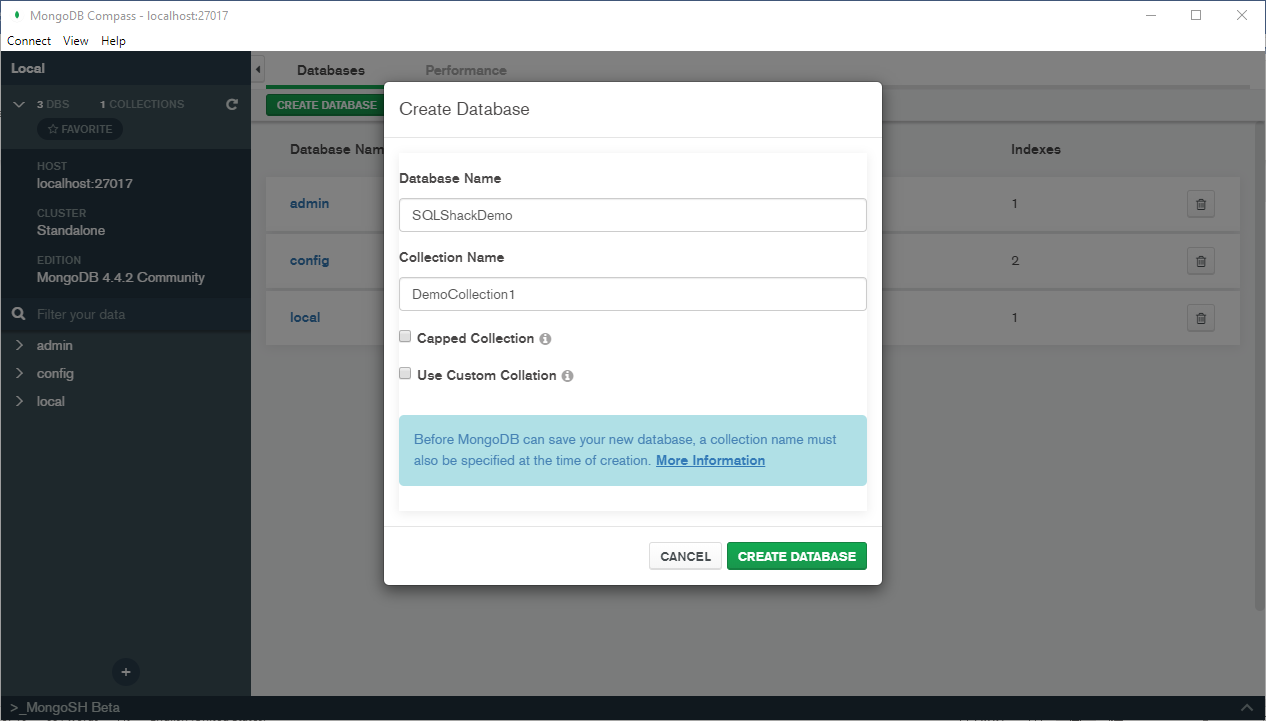Click the plus icon at sidebar bottom
Viewport: 1266px width, 721px height.
click(126, 672)
